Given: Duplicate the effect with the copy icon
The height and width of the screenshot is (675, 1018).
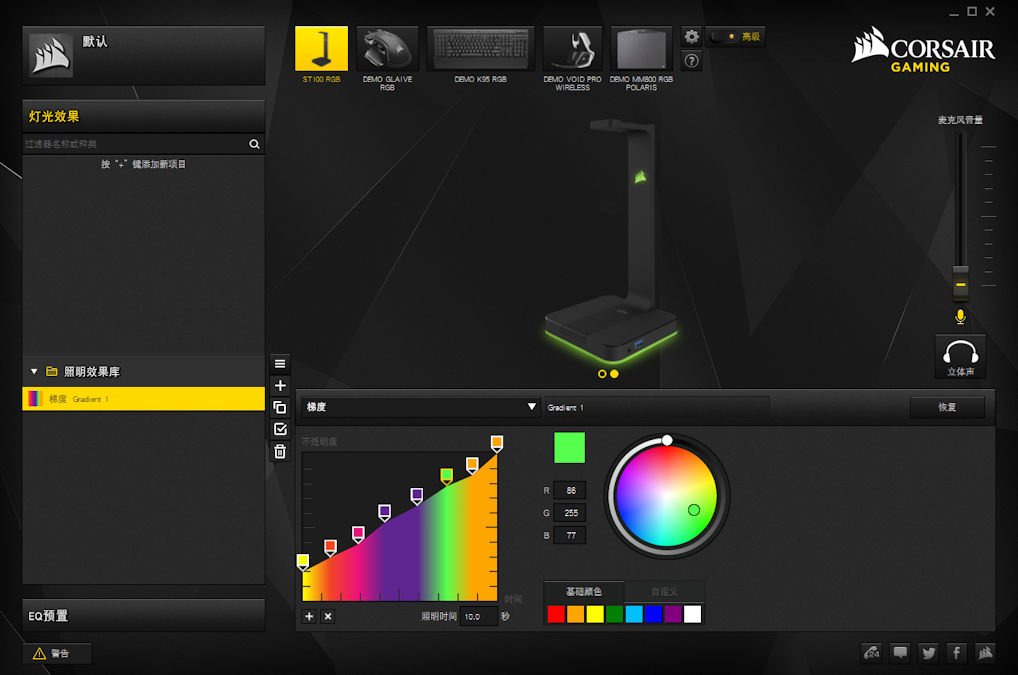Looking at the screenshot, I should point(280,408).
